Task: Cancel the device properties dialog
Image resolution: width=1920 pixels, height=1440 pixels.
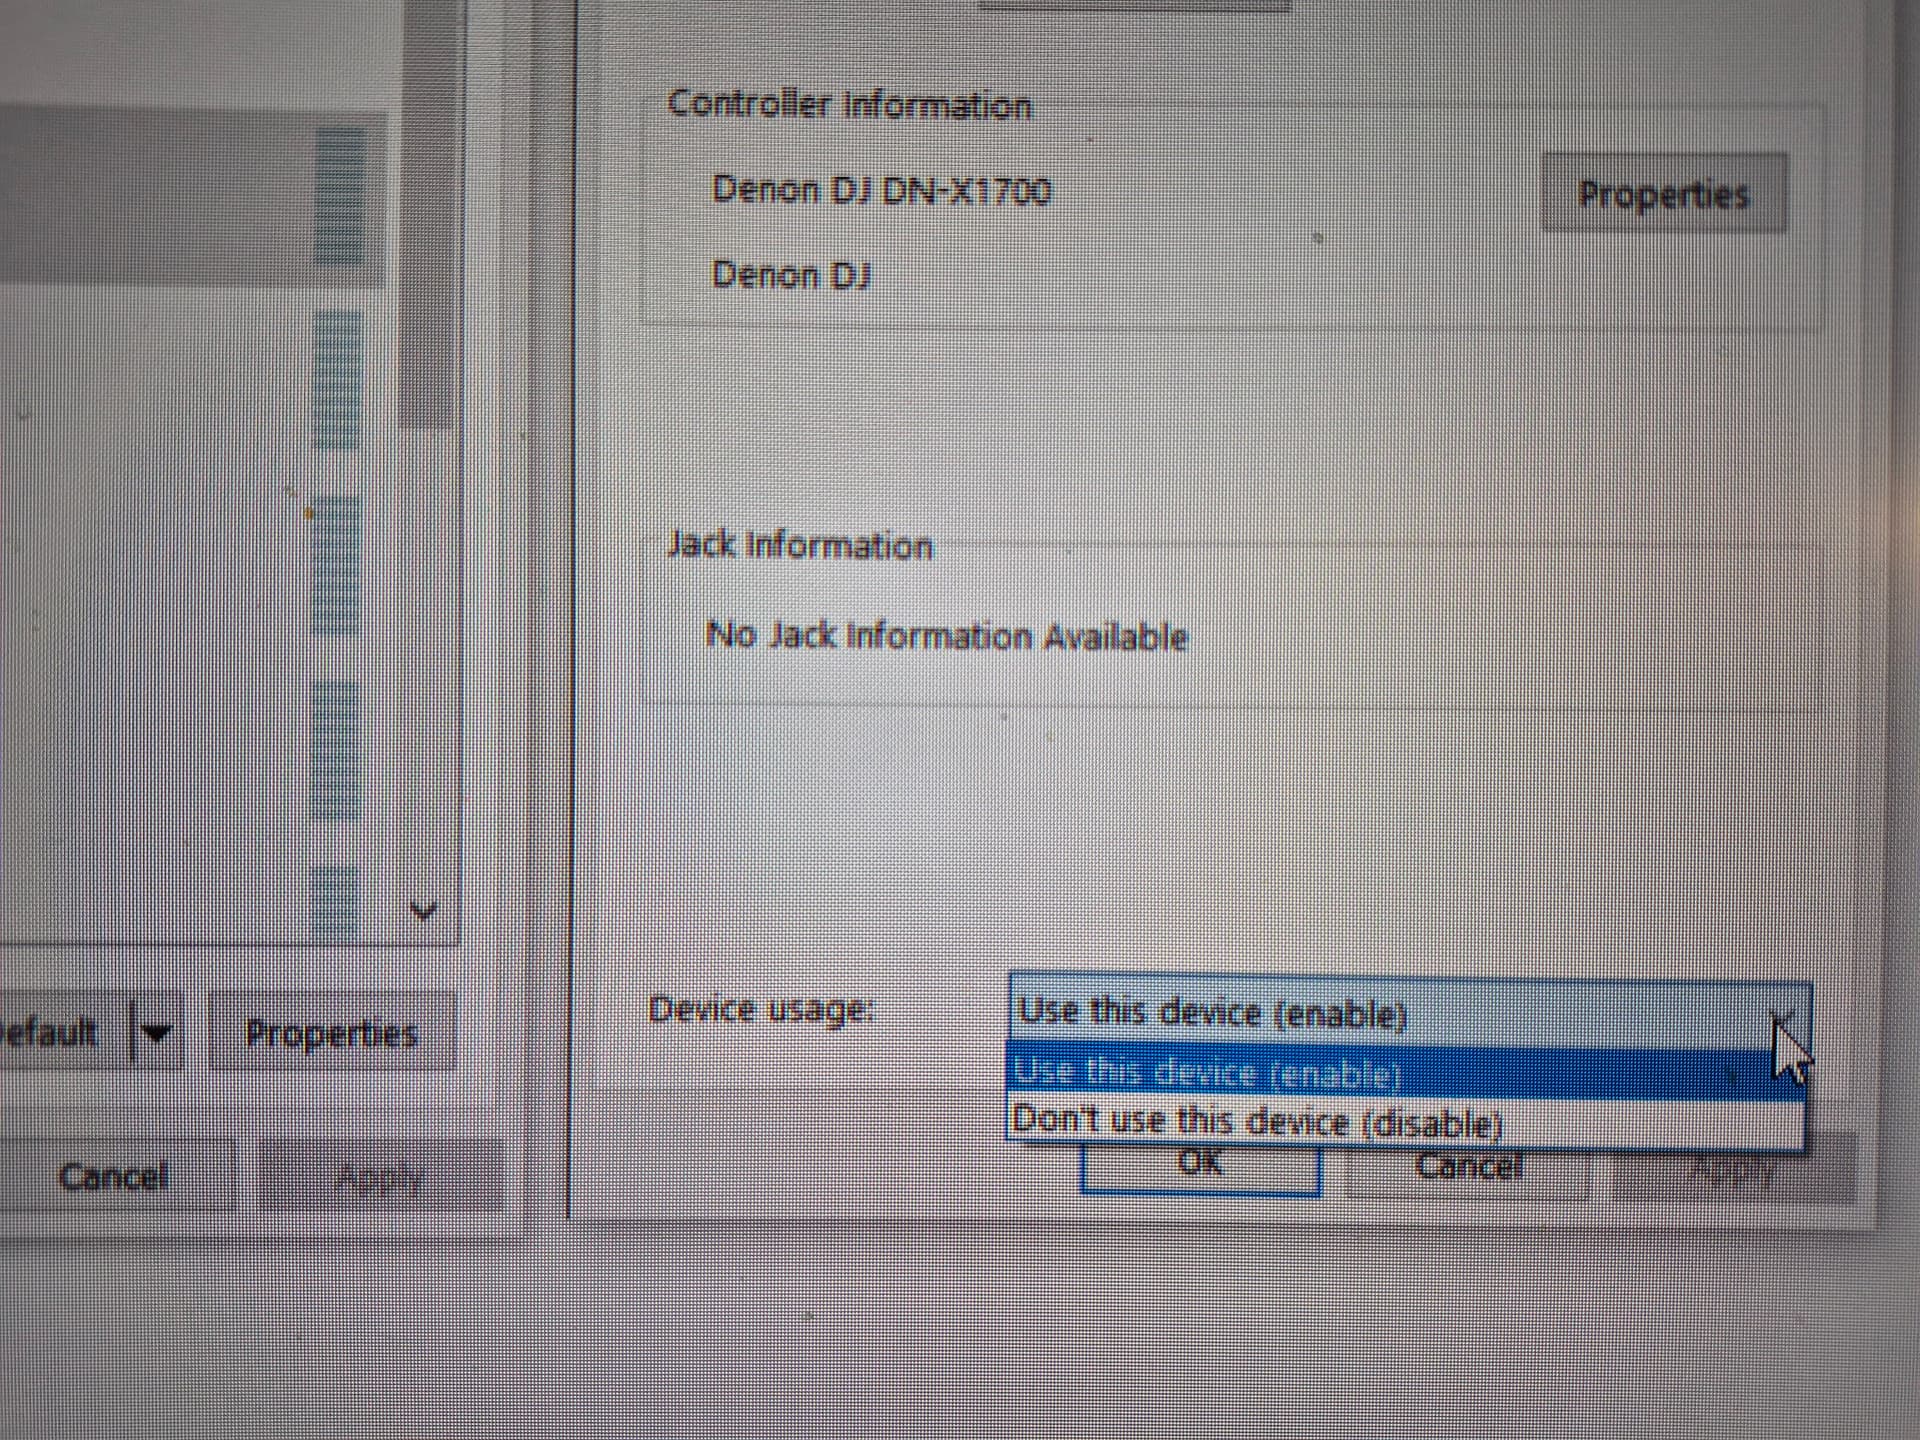Action: pos(1468,1170)
